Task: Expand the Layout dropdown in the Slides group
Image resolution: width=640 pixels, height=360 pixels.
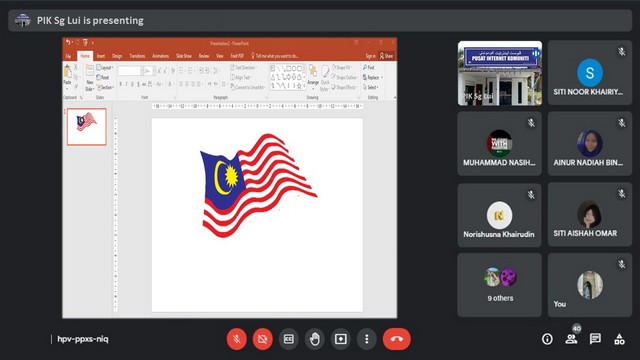Action: click(105, 68)
